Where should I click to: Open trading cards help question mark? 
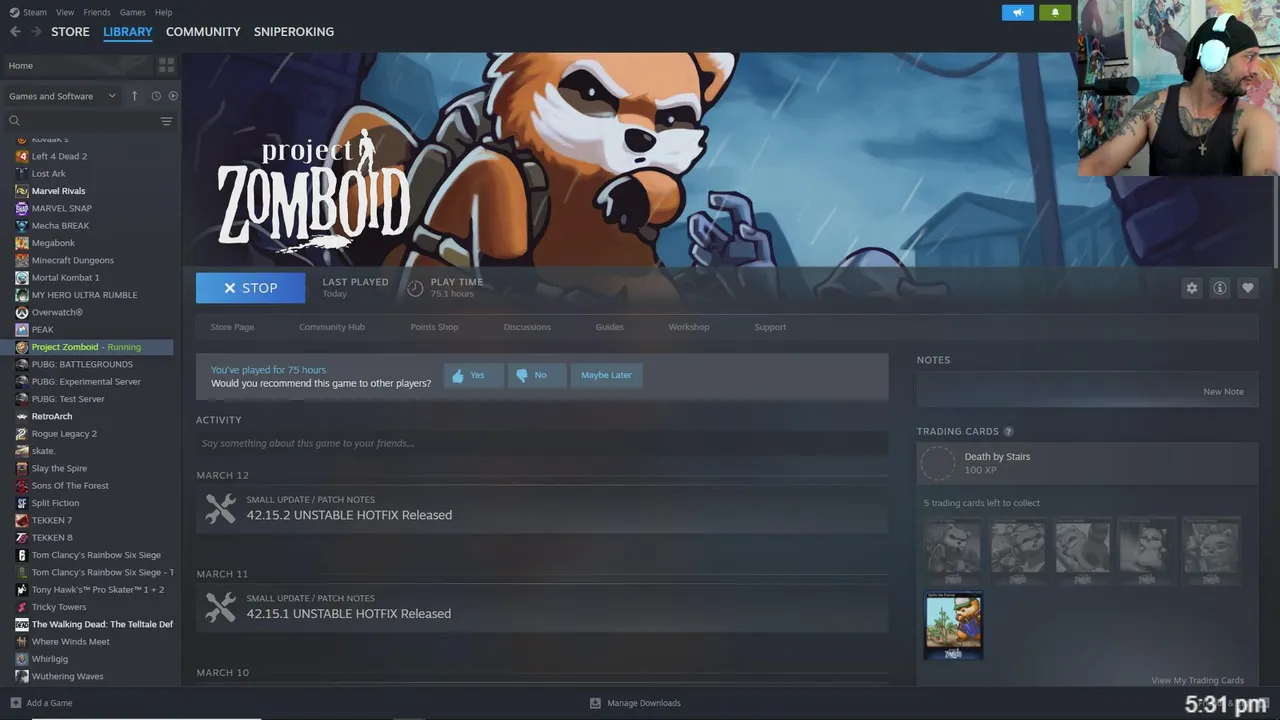pyautogui.click(x=1008, y=432)
